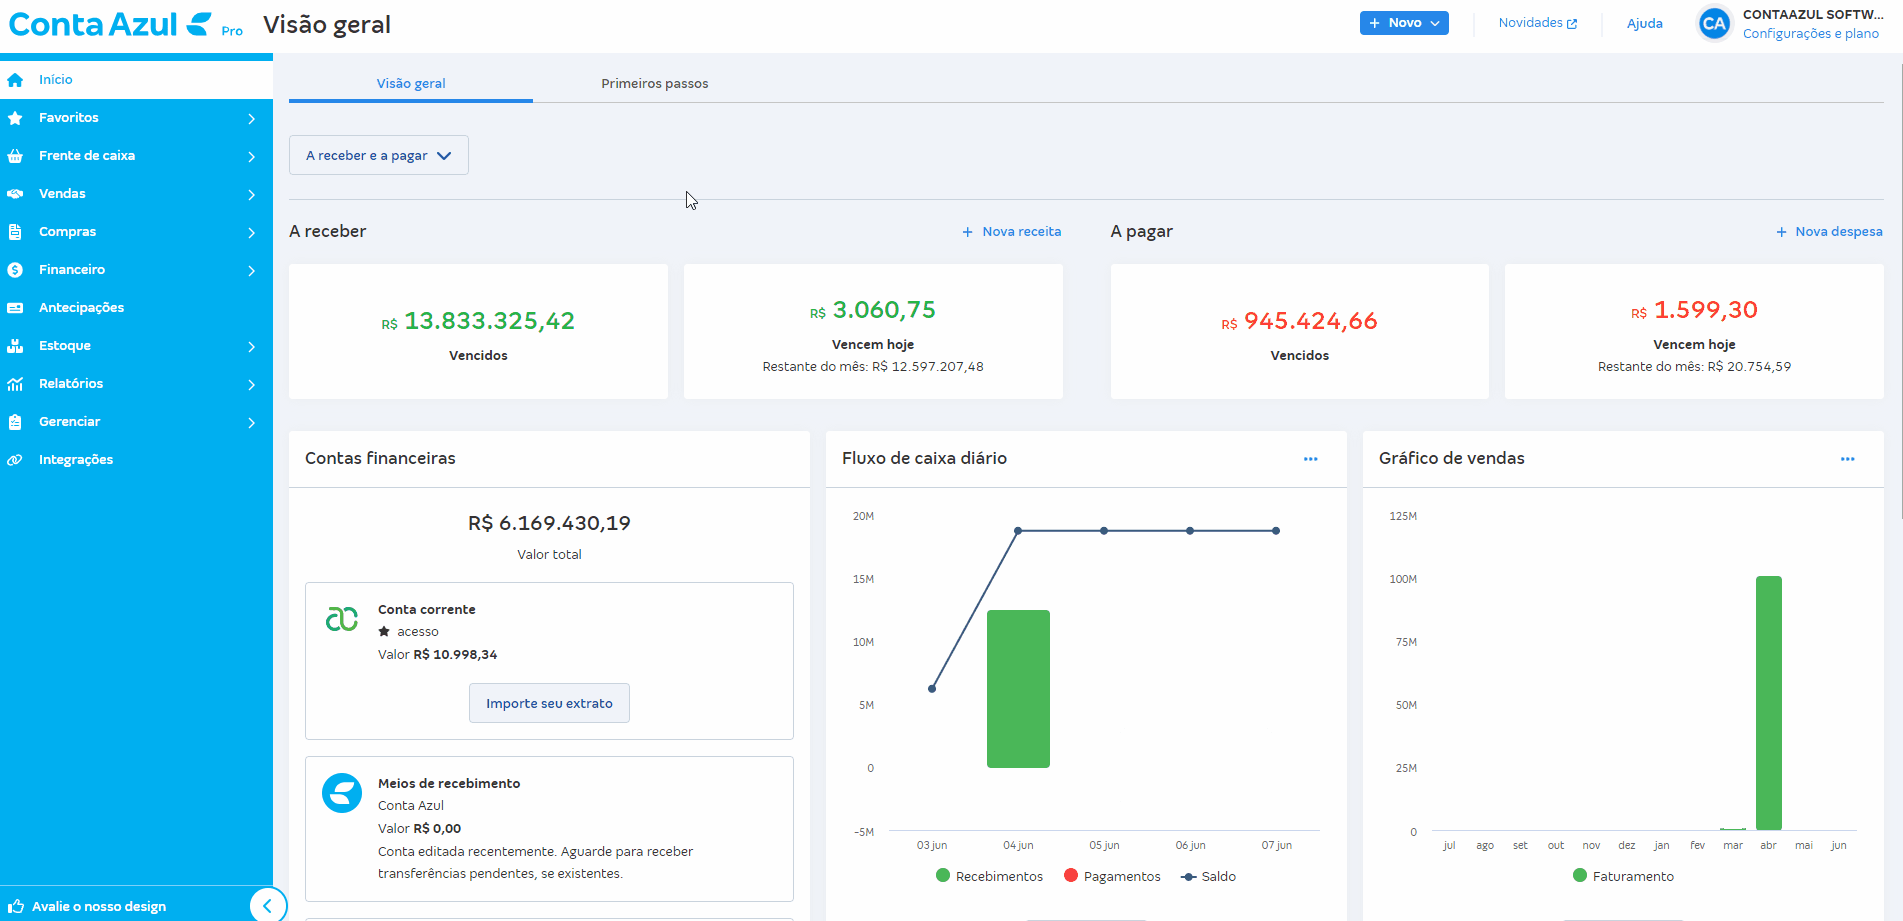Click Avalie o nosso design link
This screenshot has width=1903, height=921.
99,906
